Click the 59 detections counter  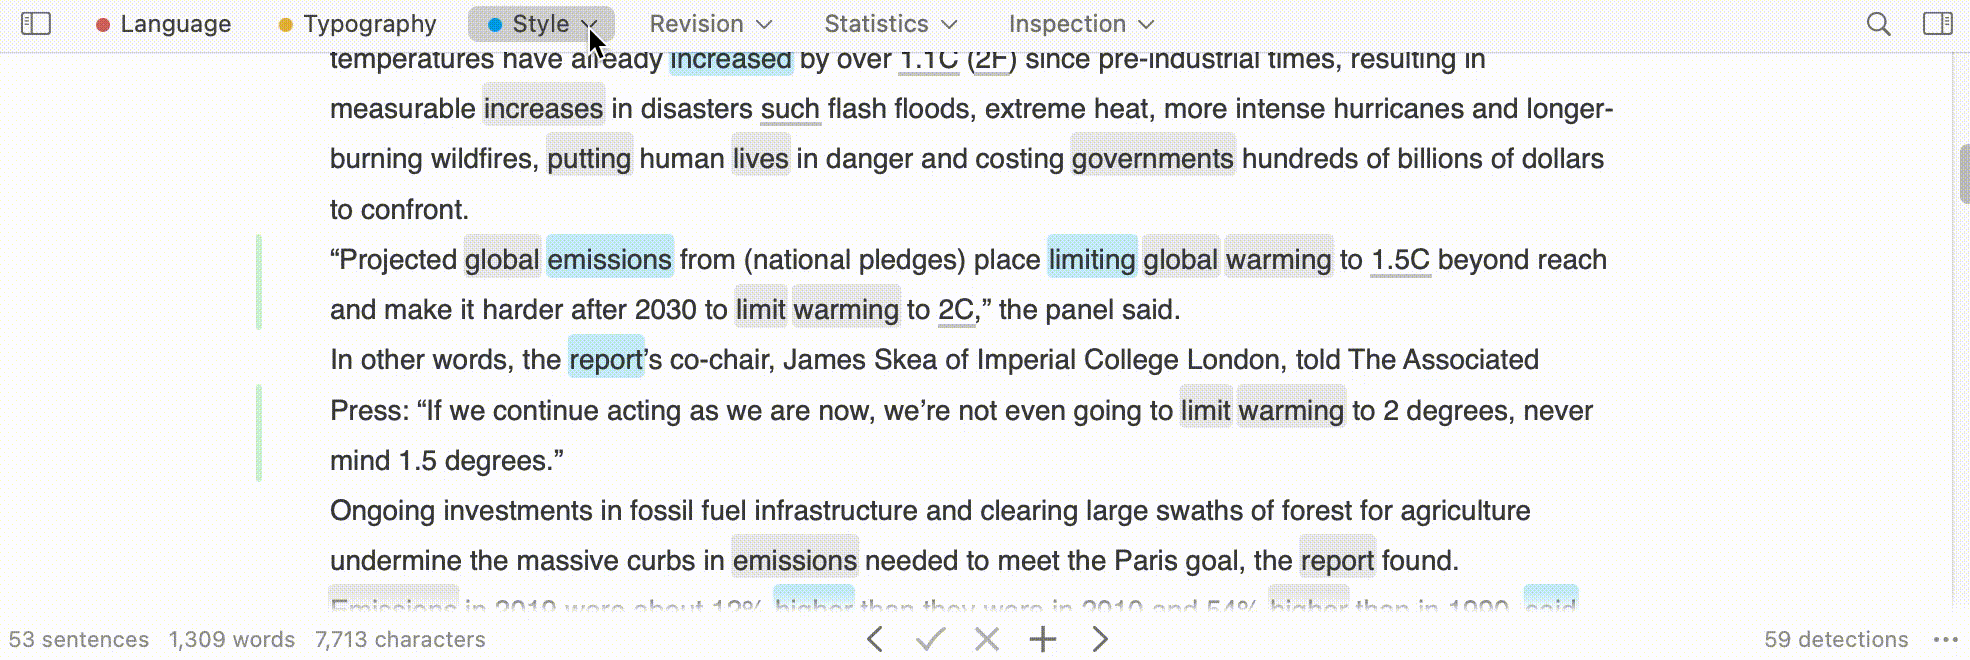pyautogui.click(x=1836, y=640)
